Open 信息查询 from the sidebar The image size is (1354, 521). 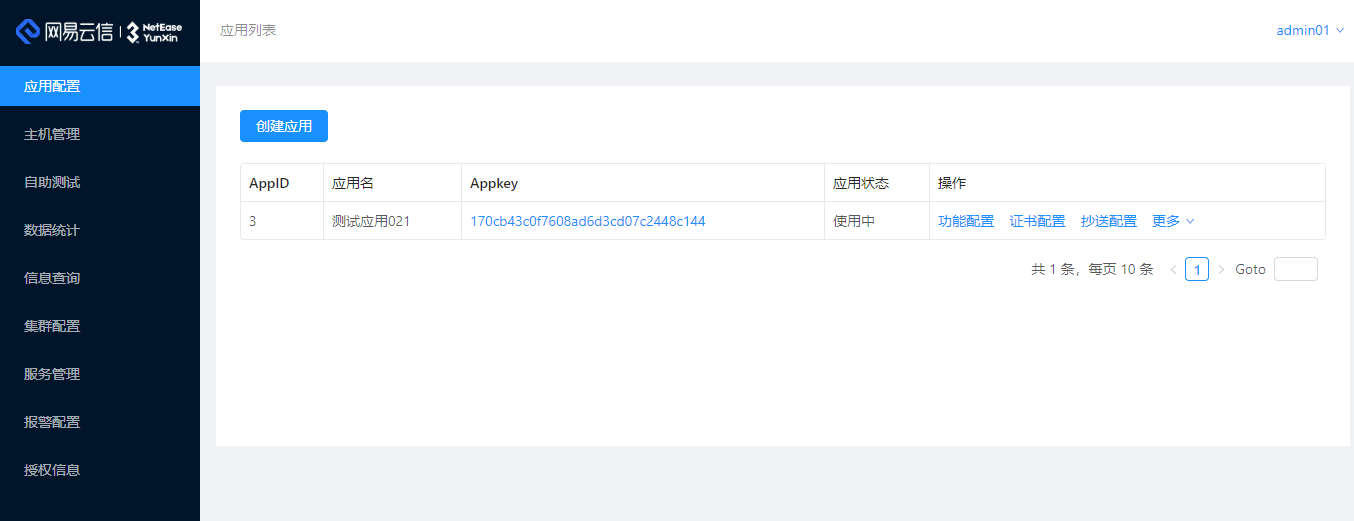(52, 278)
